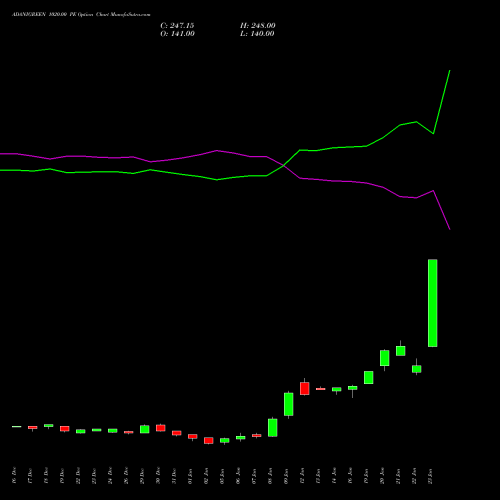Image resolution: width=500 pixels, height=500 pixels.
Task: Click the purple indicator line's final low point
Action: [450, 229]
